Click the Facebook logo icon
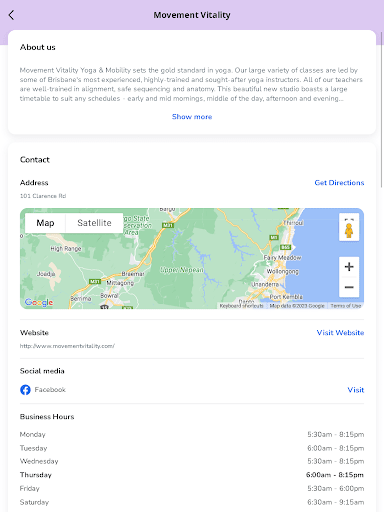The height and width of the screenshot is (512, 384). tap(25, 390)
